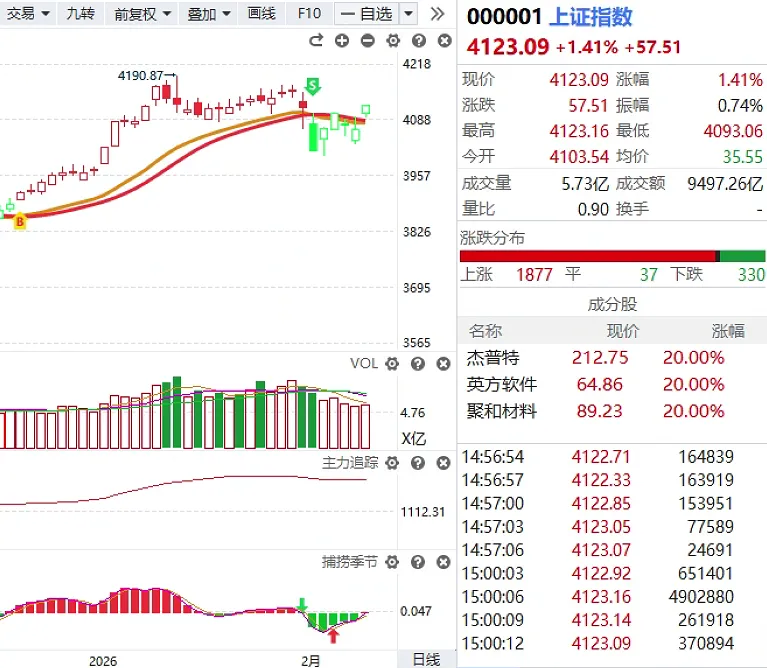767x668 pixels.
Task: Open VOL indicator settings gear
Action: click(x=392, y=364)
